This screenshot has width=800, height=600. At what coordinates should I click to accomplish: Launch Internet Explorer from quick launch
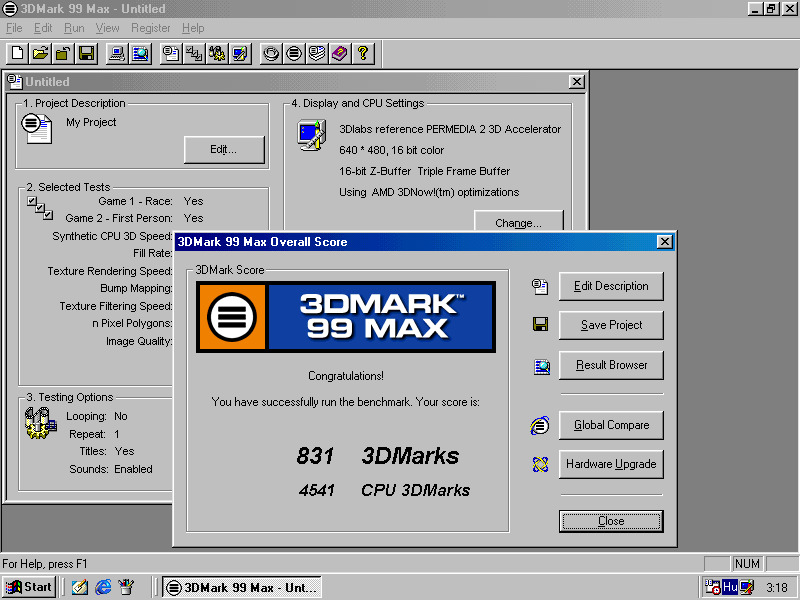point(103,587)
